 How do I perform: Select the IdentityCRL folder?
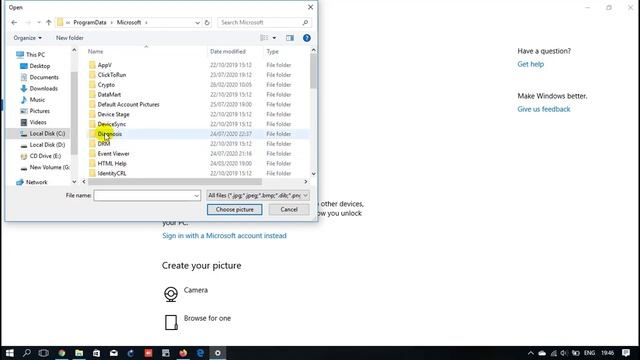pos(112,173)
